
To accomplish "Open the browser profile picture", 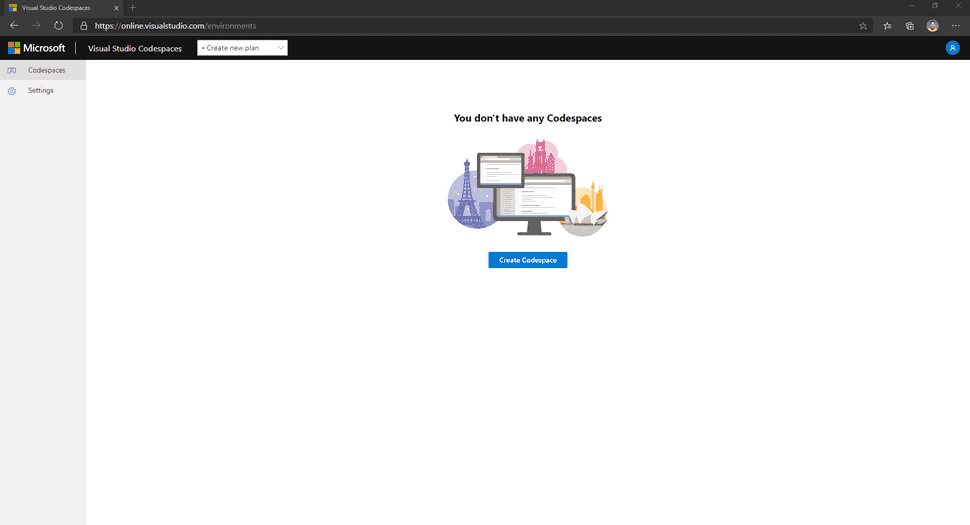I will 932,26.
